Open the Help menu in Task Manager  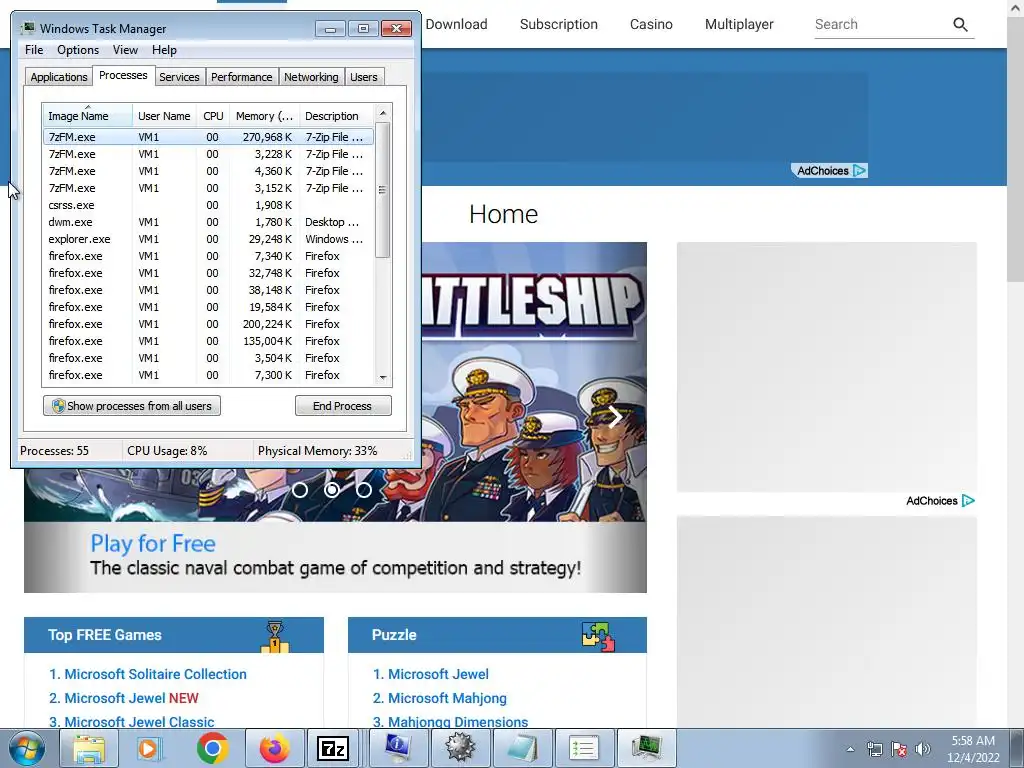[x=164, y=50]
